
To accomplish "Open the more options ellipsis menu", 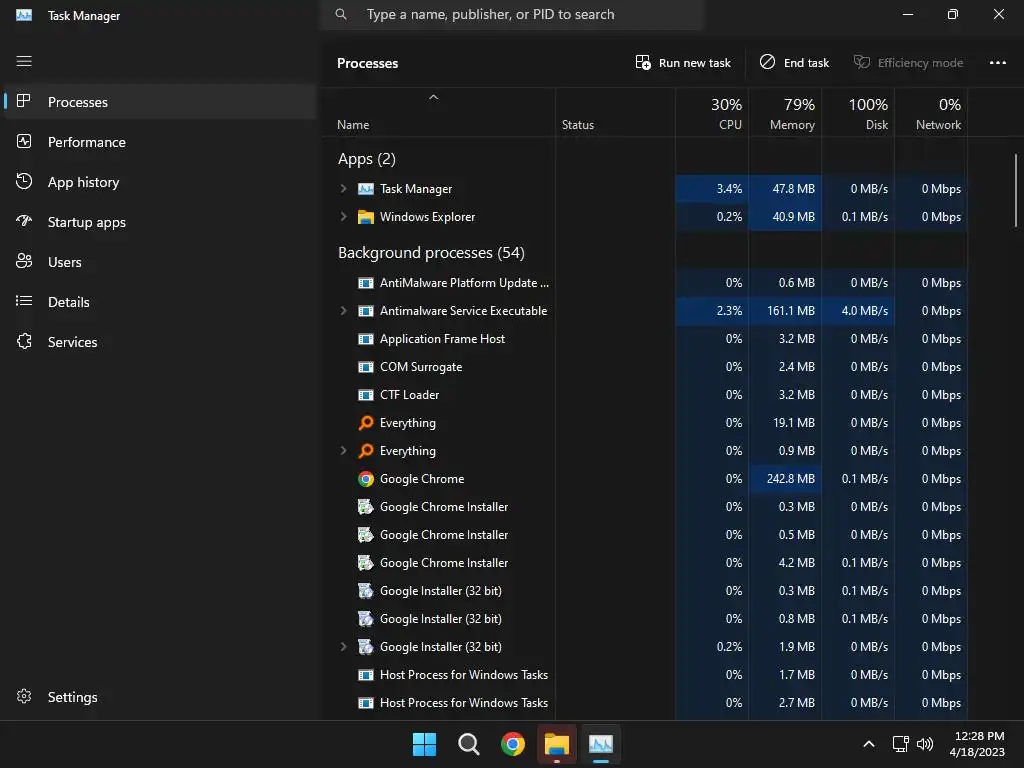I will coord(997,63).
